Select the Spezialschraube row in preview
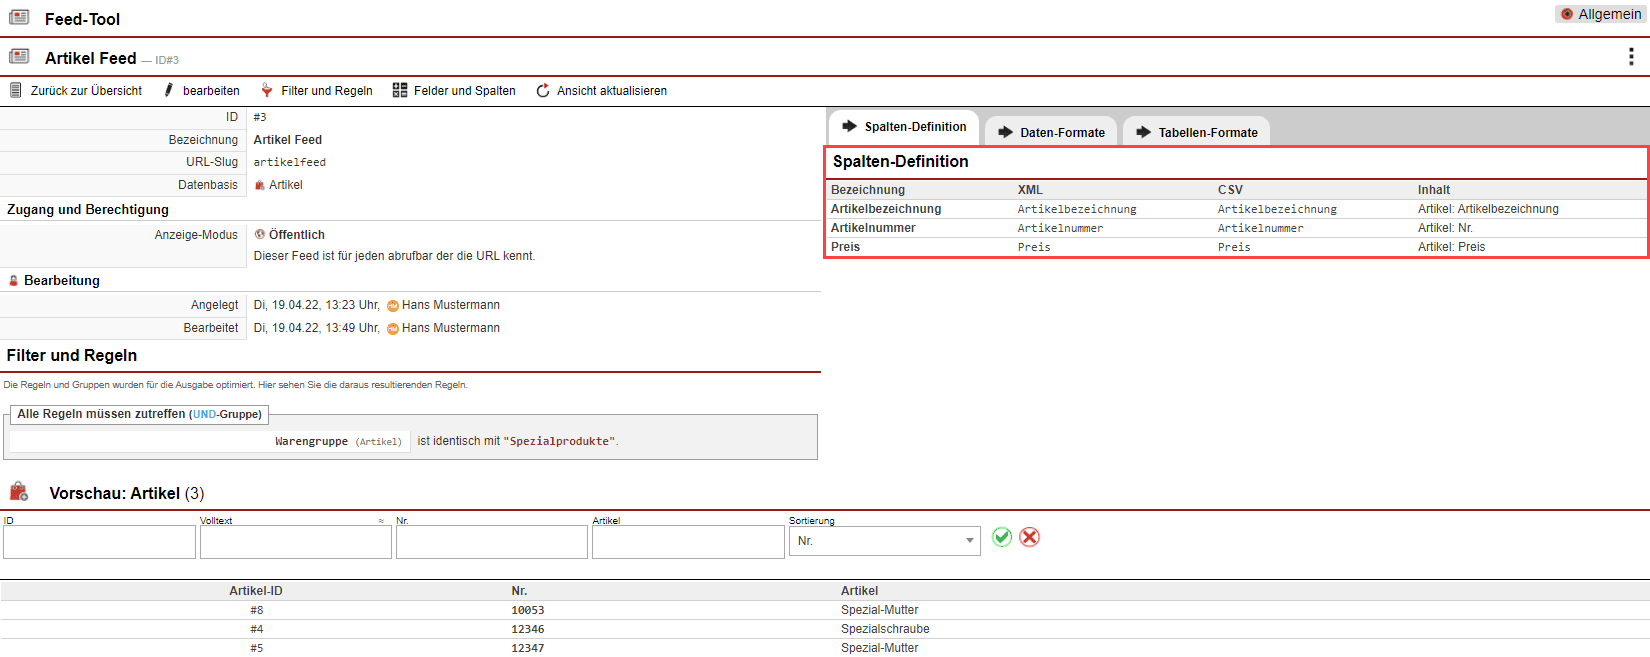The image size is (1650, 657). (885, 629)
